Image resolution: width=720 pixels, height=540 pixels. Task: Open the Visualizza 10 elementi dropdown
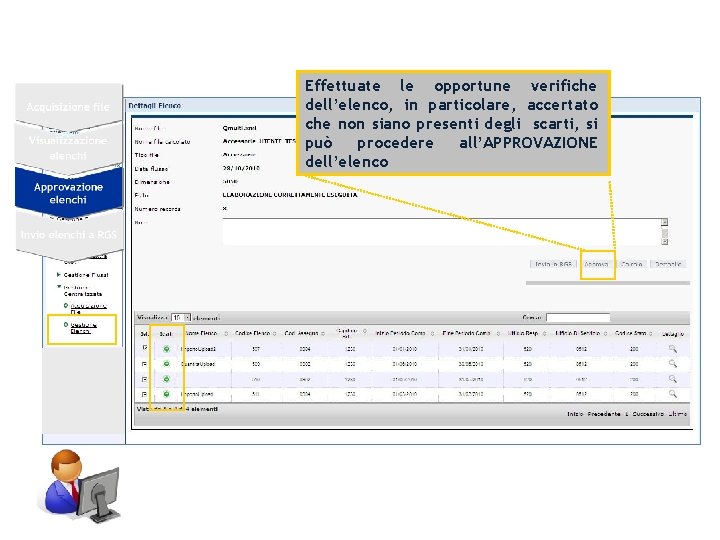[180, 317]
